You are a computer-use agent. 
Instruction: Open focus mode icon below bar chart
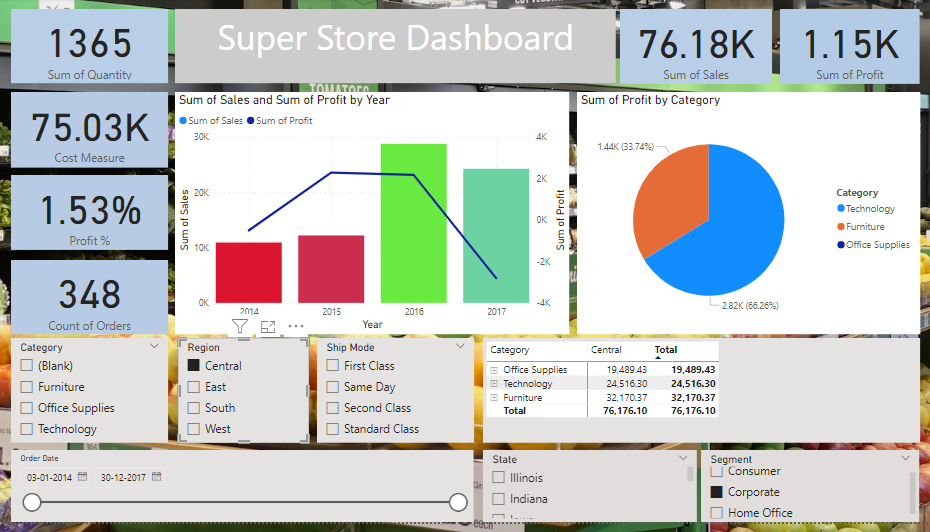coord(268,326)
